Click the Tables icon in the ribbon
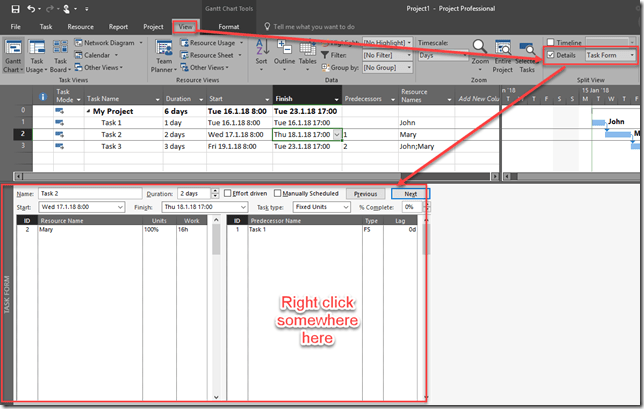Screen dimensions: 644x409 [x=308, y=50]
